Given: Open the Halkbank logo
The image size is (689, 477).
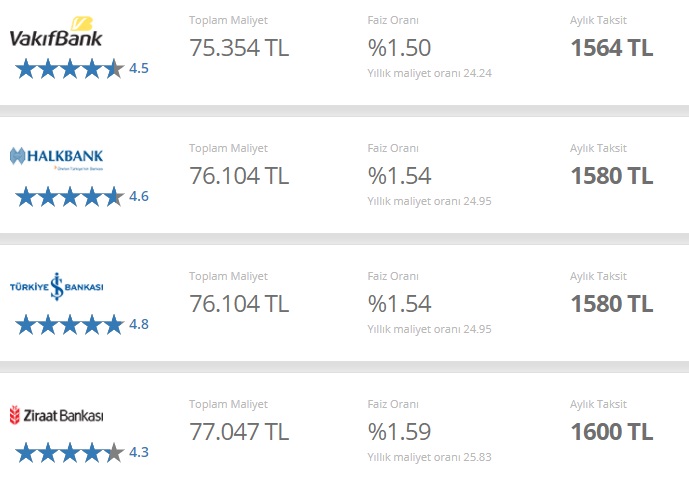Looking at the screenshot, I should [56, 159].
